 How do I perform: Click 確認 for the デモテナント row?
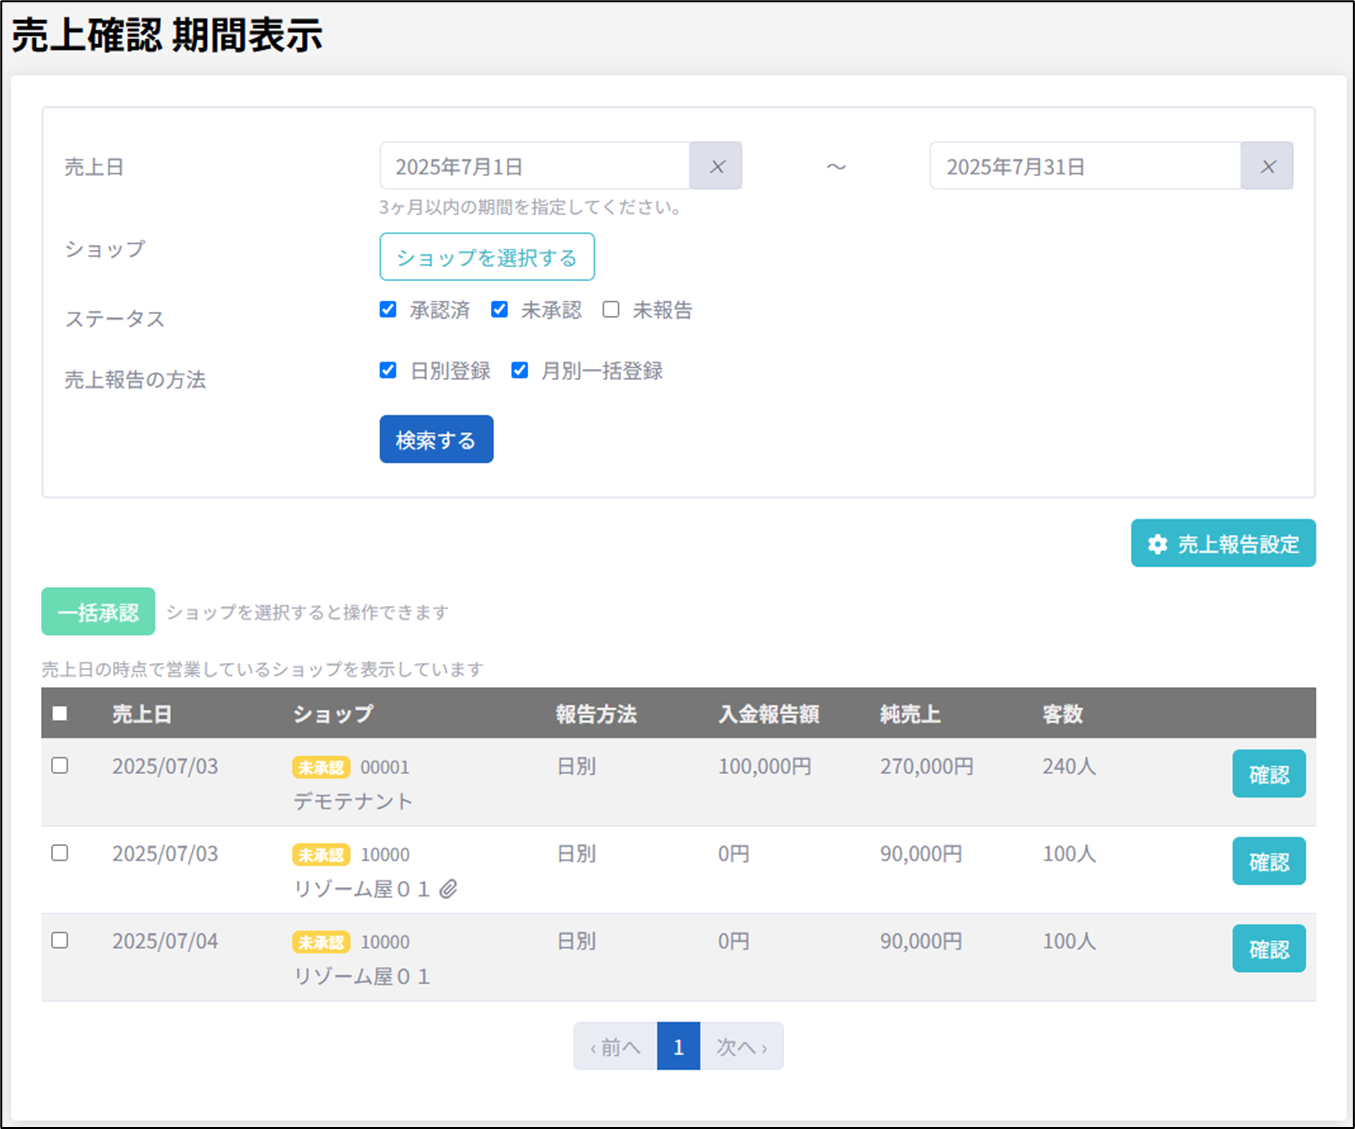pyautogui.click(x=1268, y=774)
